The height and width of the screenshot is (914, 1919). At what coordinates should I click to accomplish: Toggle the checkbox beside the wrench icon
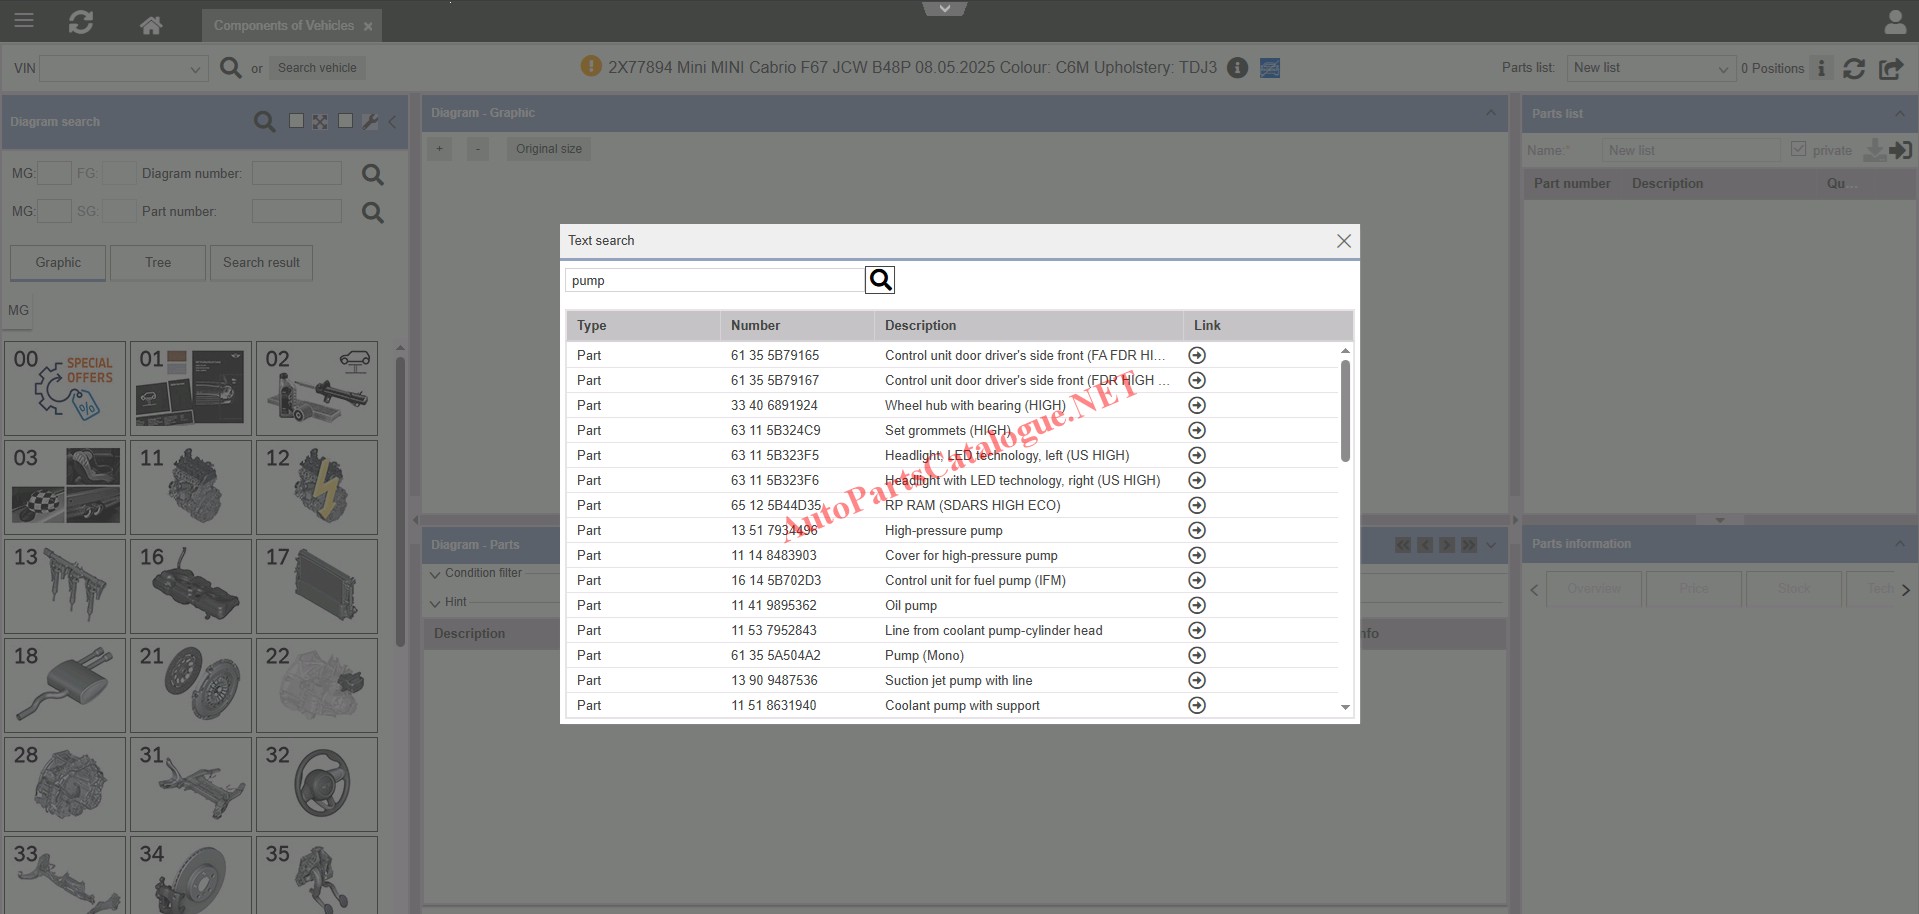pyautogui.click(x=345, y=121)
